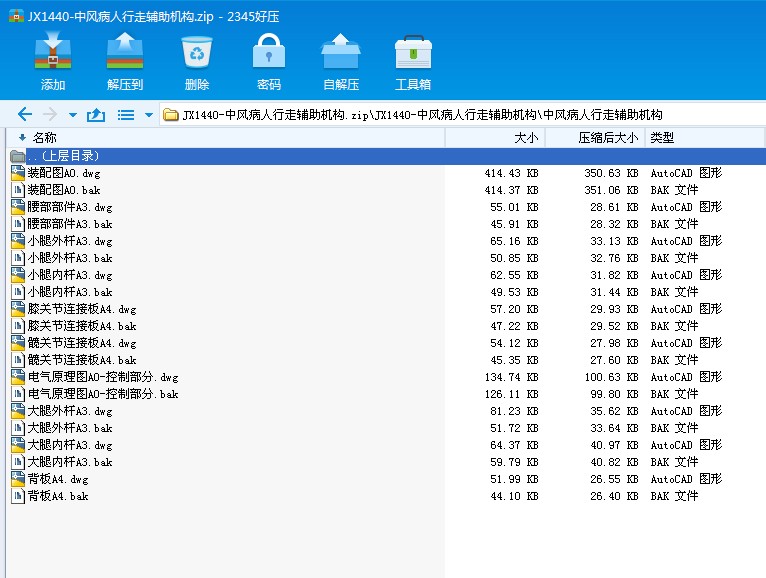
Task: Click the up-one-level folder icon
Action: pos(96,115)
